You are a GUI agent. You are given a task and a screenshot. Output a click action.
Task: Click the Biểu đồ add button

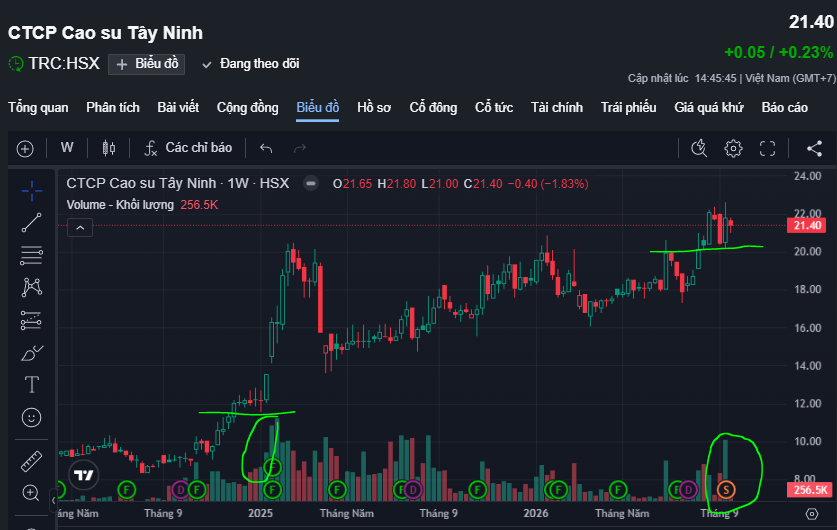(147, 64)
